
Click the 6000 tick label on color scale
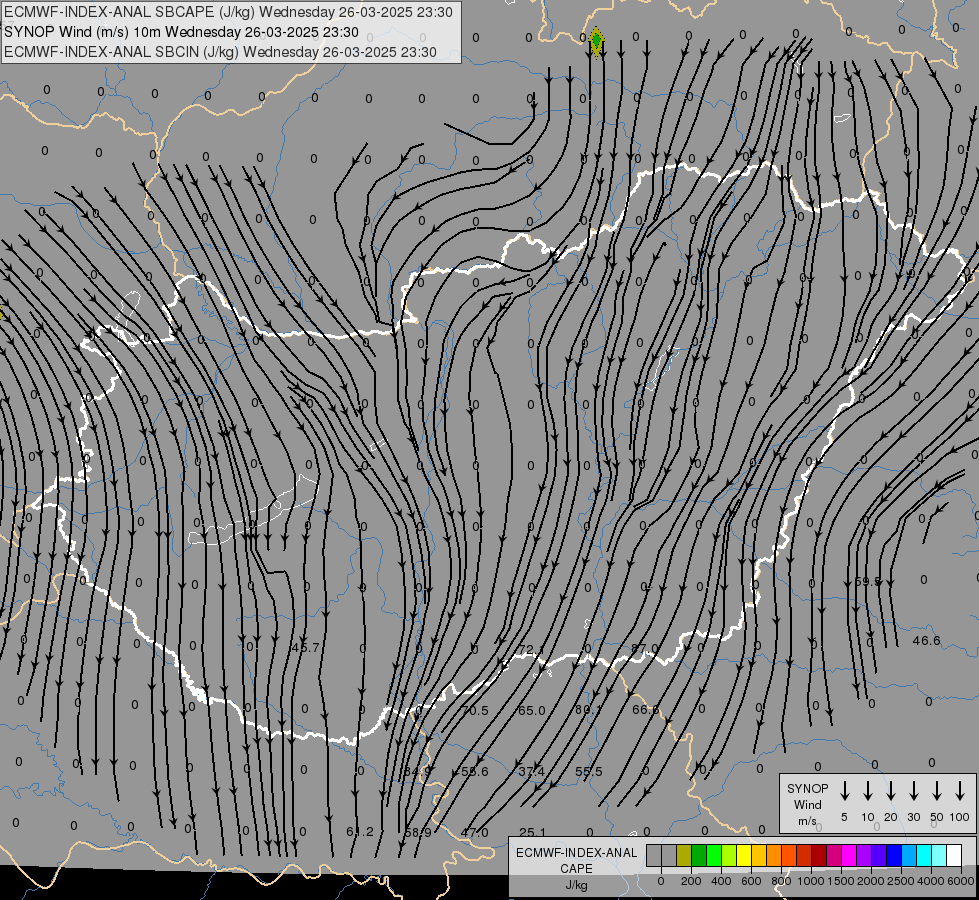(x=961, y=881)
